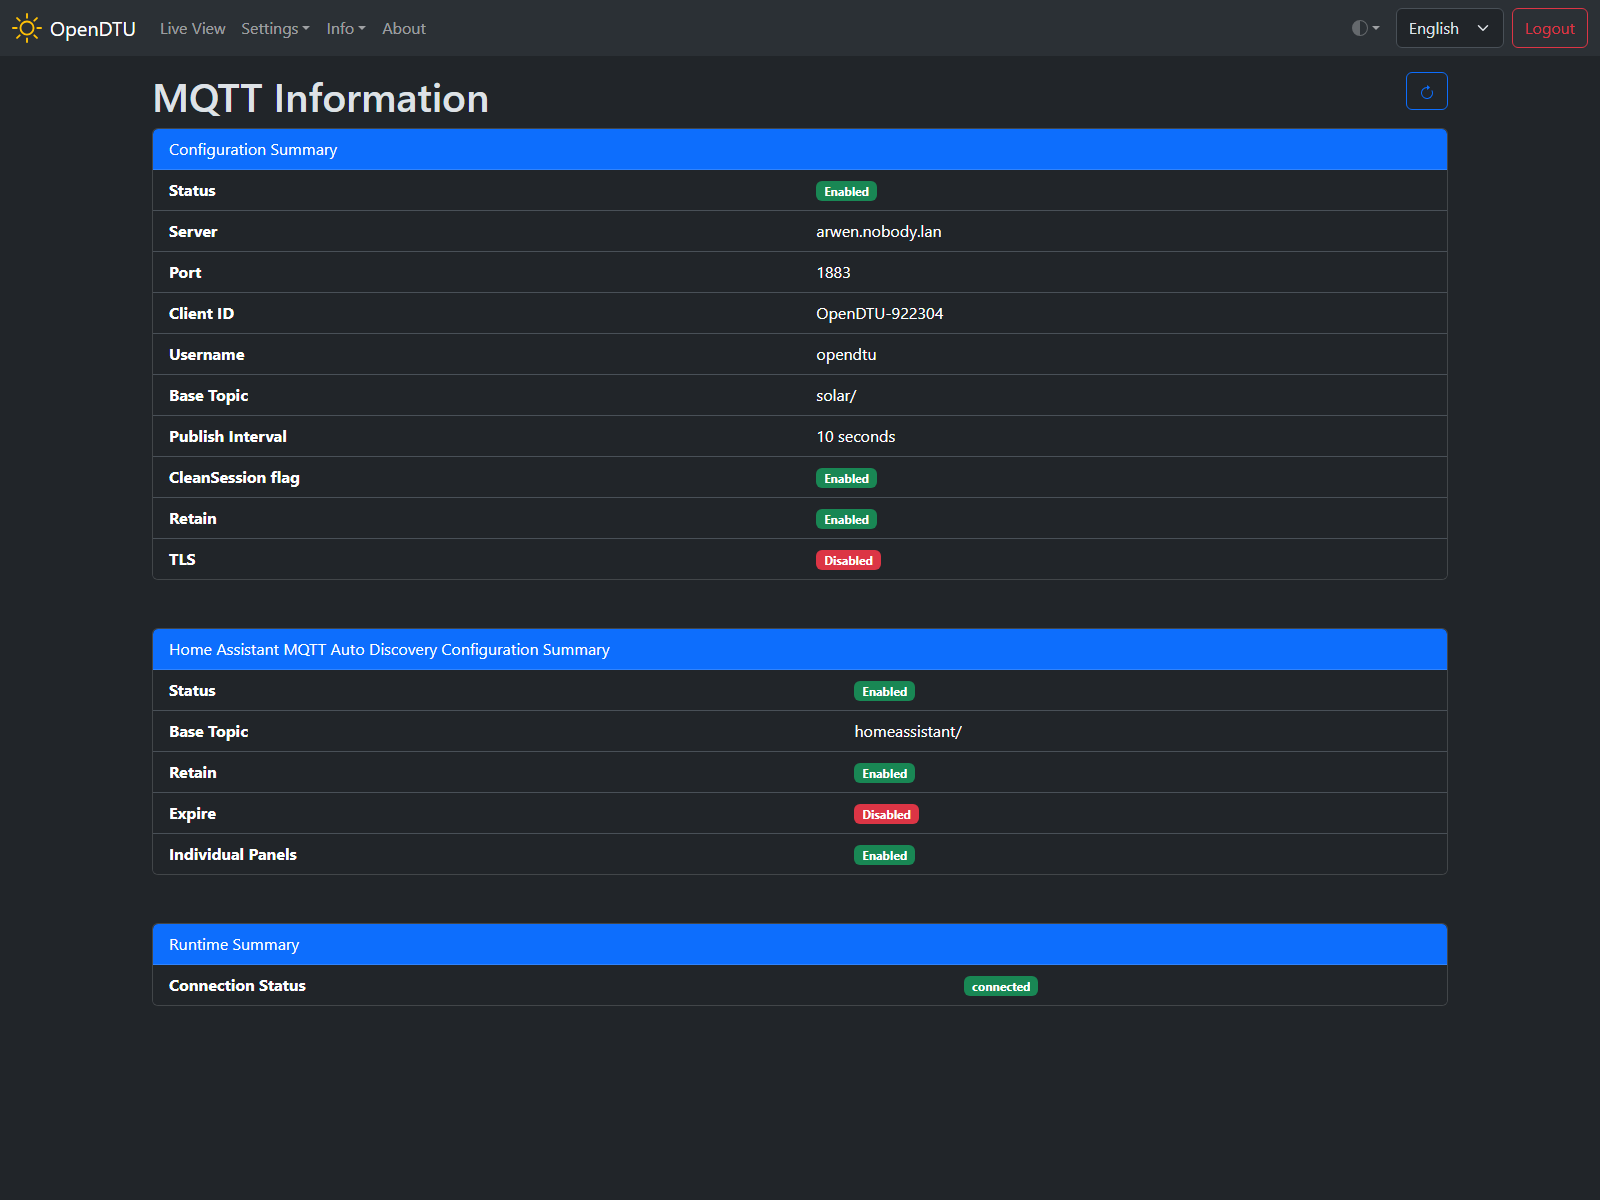Image resolution: width=1600 pixels, height=1200 pixels.
Task: Click the Expire label
Action: tap(192, 813)
